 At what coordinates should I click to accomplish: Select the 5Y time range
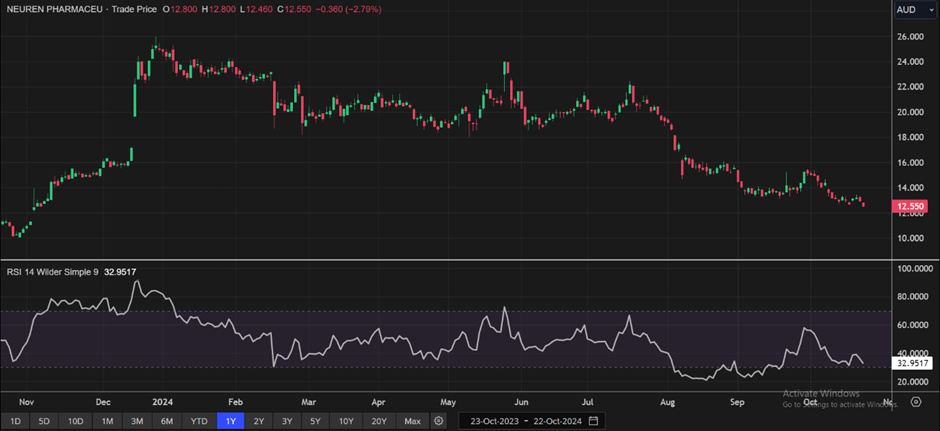coord(316,421)
